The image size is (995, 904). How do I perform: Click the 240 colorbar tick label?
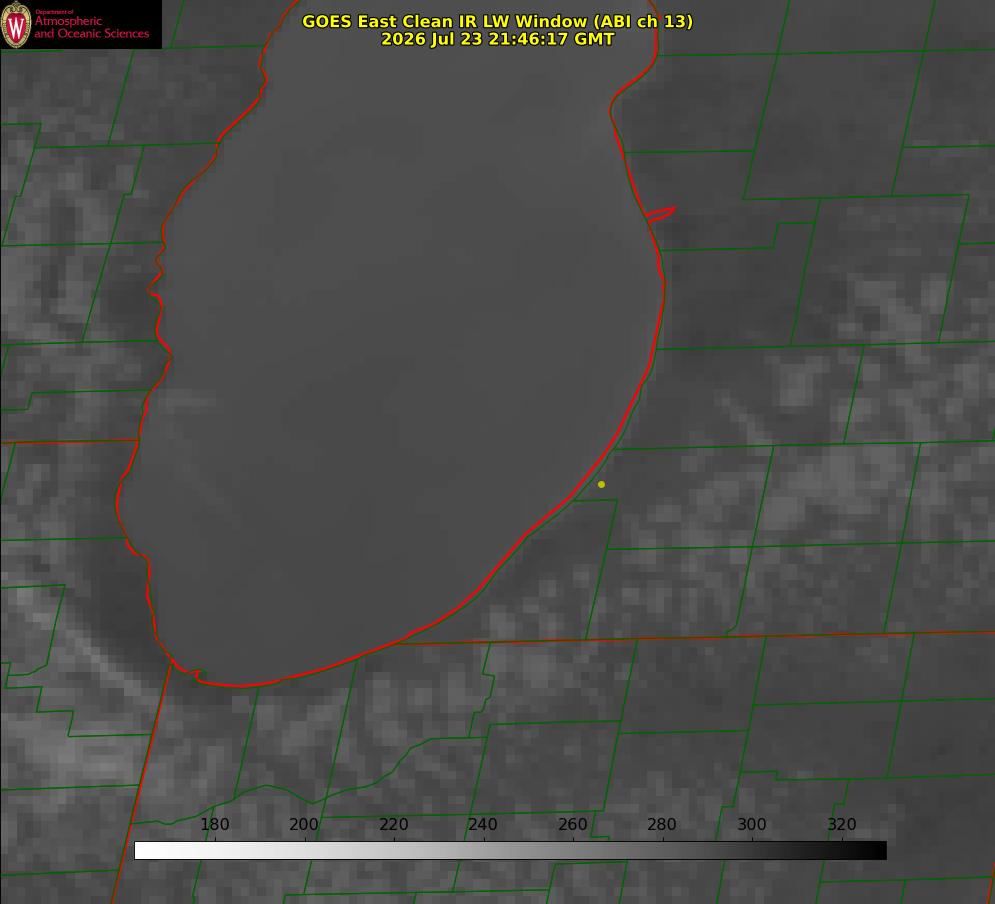coord(483,824)
